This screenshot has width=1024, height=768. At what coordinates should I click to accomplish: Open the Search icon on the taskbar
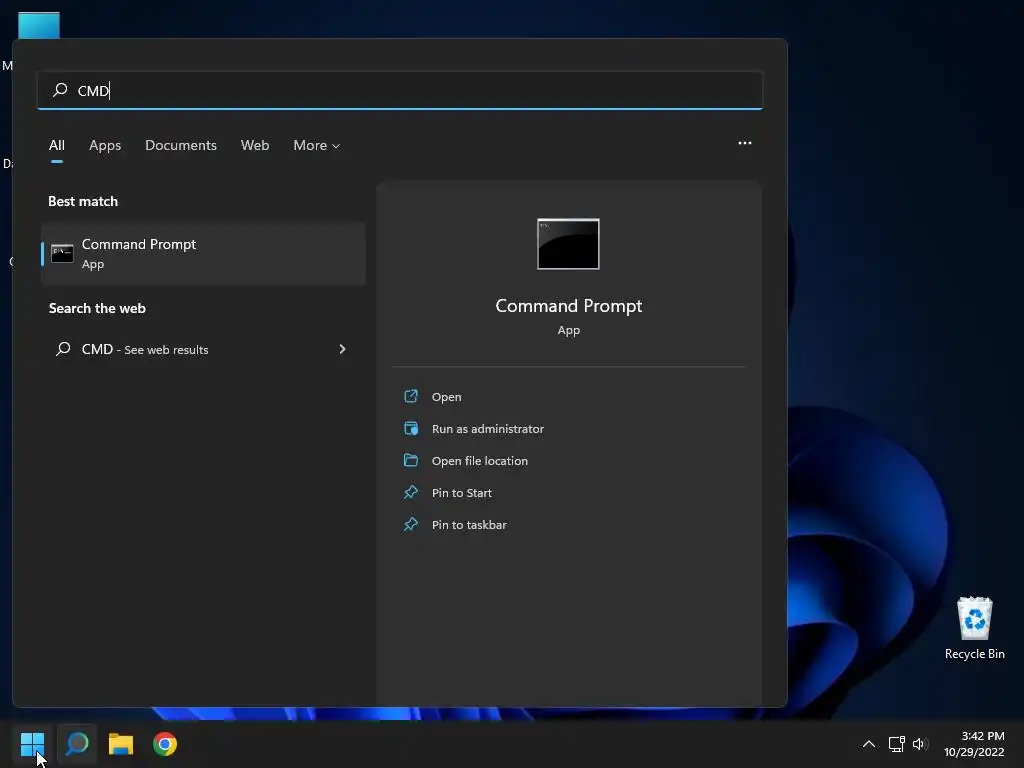click(77, 743)
